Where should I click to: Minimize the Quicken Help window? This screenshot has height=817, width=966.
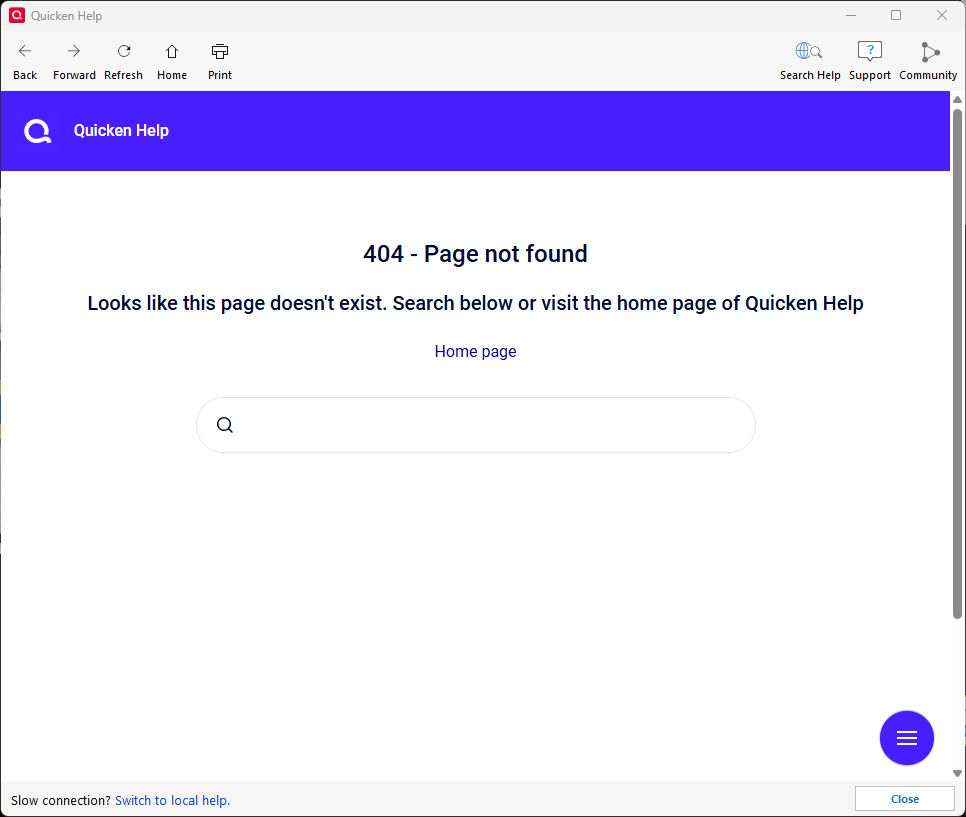(x=851, y=15)
